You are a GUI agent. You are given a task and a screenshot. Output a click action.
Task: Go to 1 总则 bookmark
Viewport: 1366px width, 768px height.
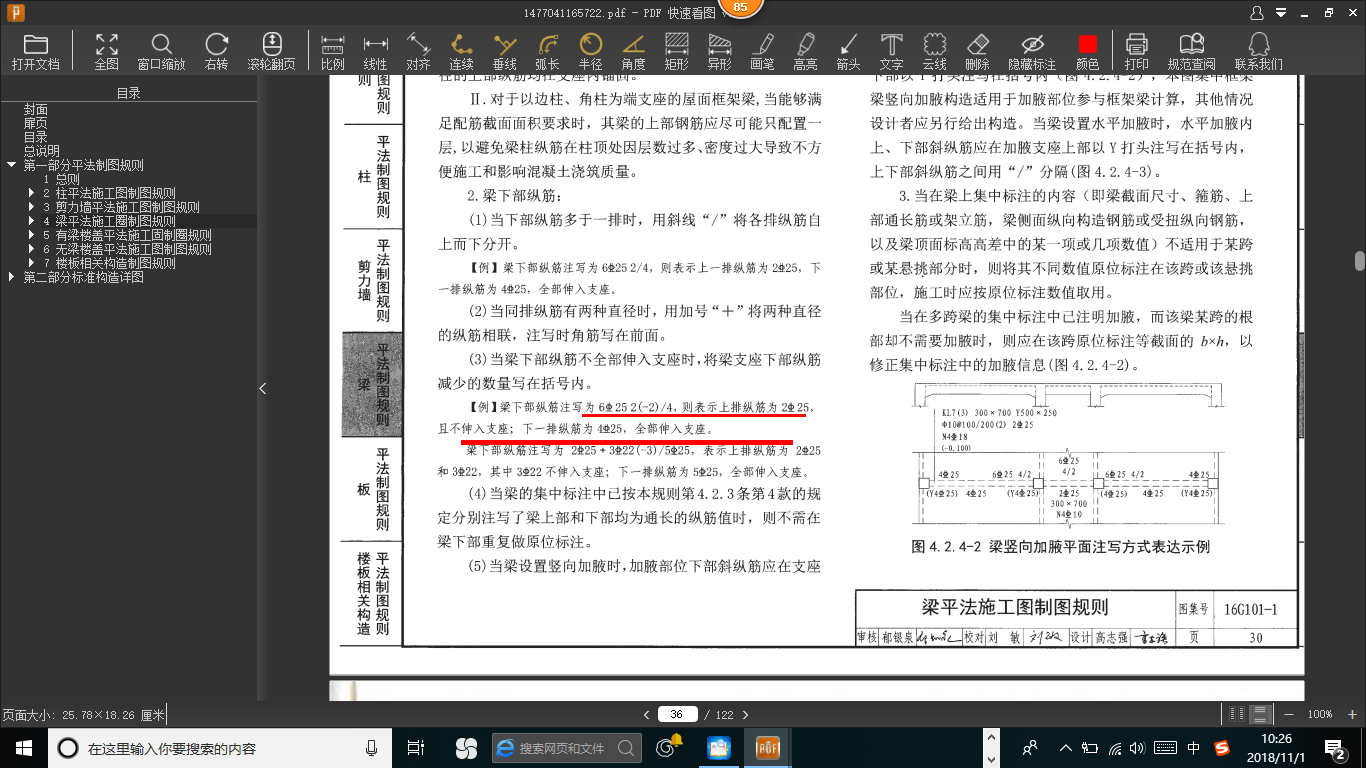pyautogui.click(x=61, y=179)
